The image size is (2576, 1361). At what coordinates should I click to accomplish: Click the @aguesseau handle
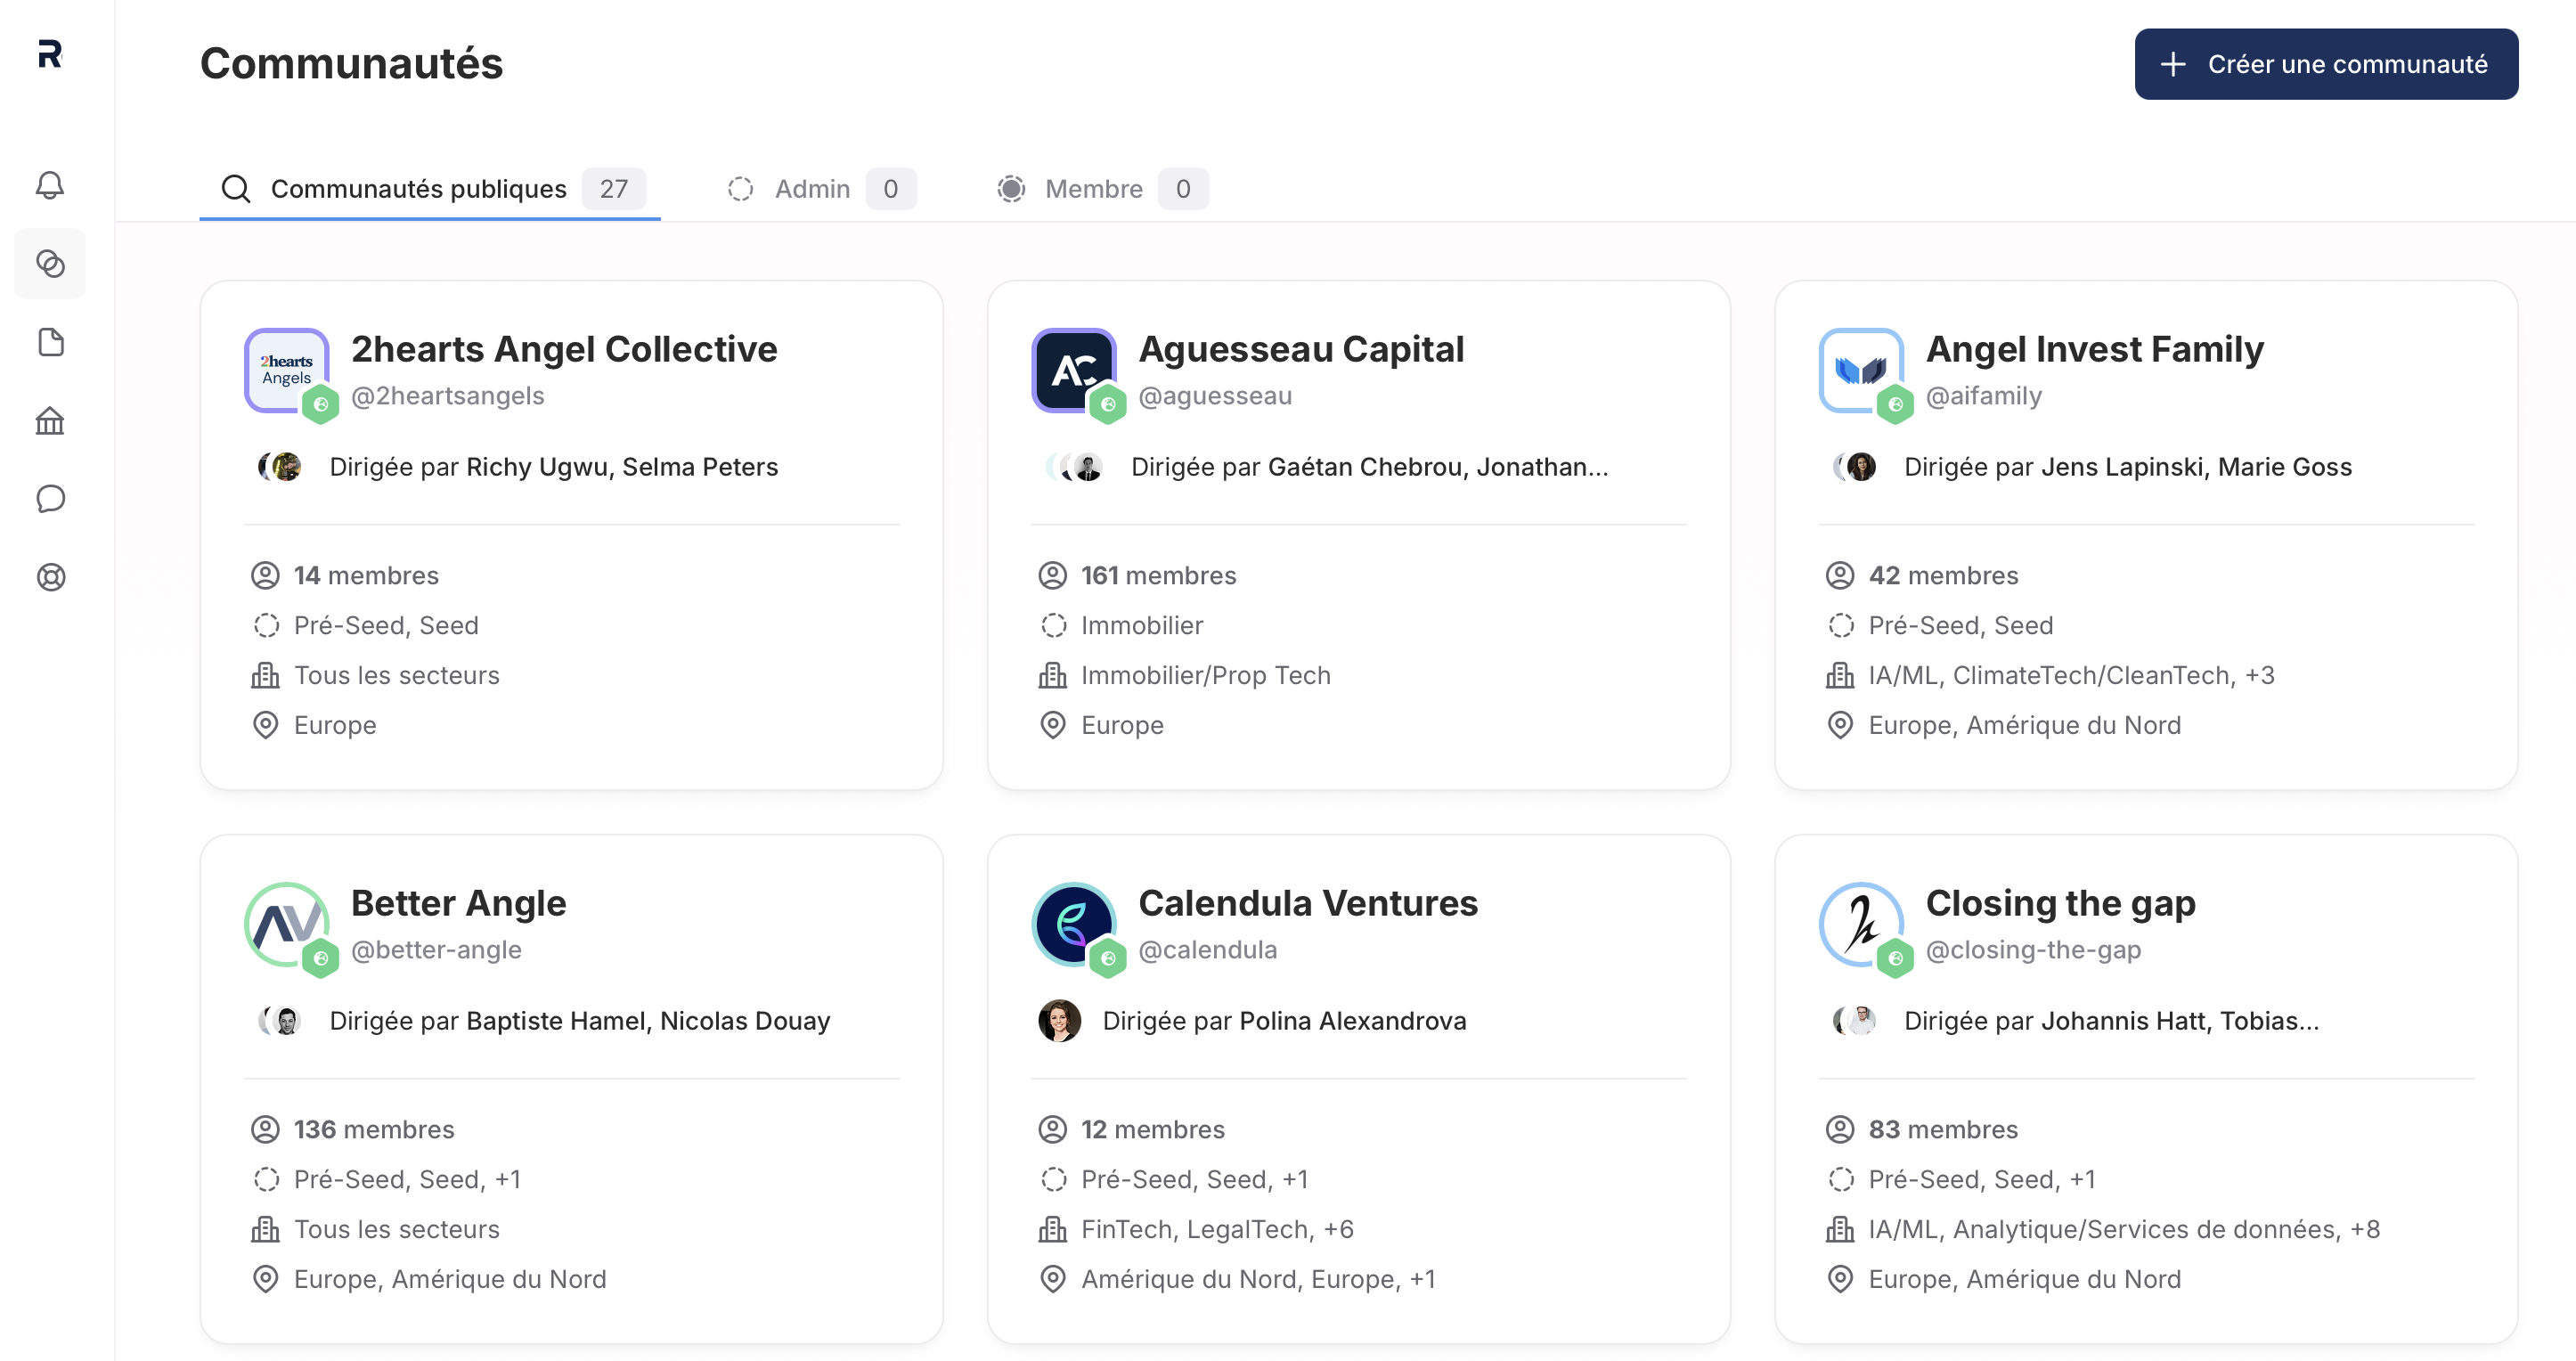pyautogui.click(x=1215, y=396)
